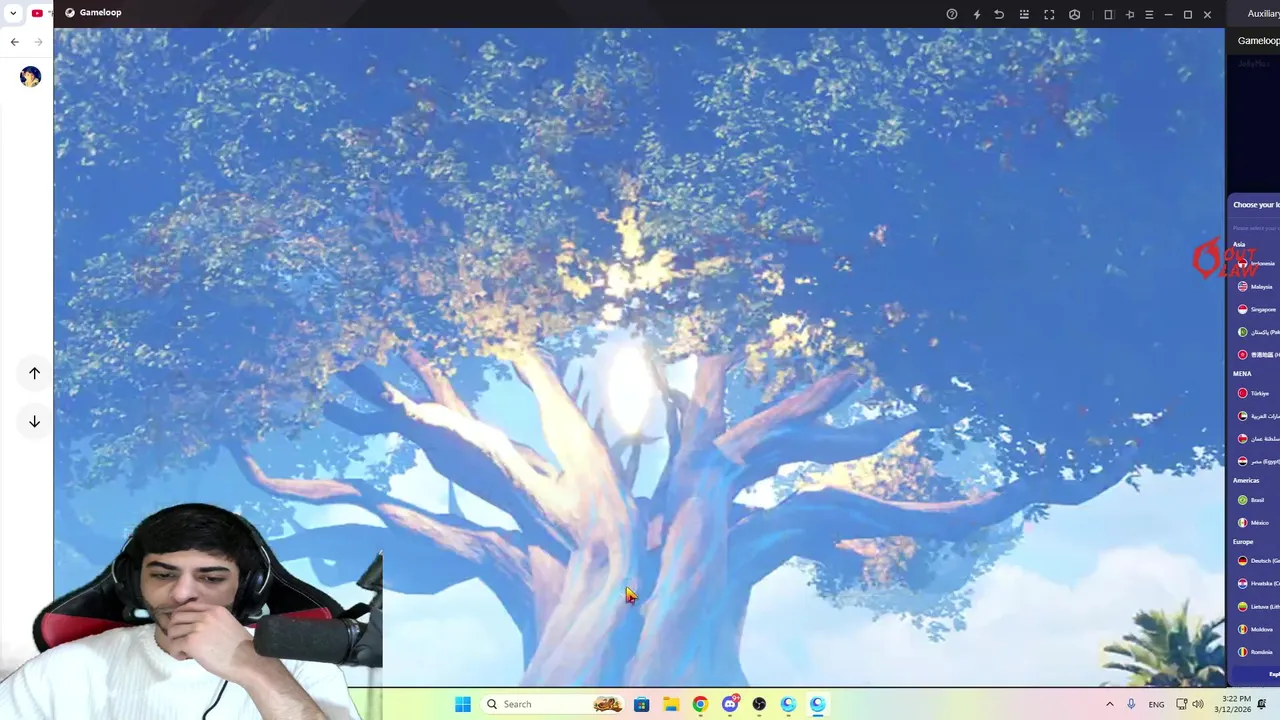Click the steering-wheel style icon in title bar

(1075, 14)
